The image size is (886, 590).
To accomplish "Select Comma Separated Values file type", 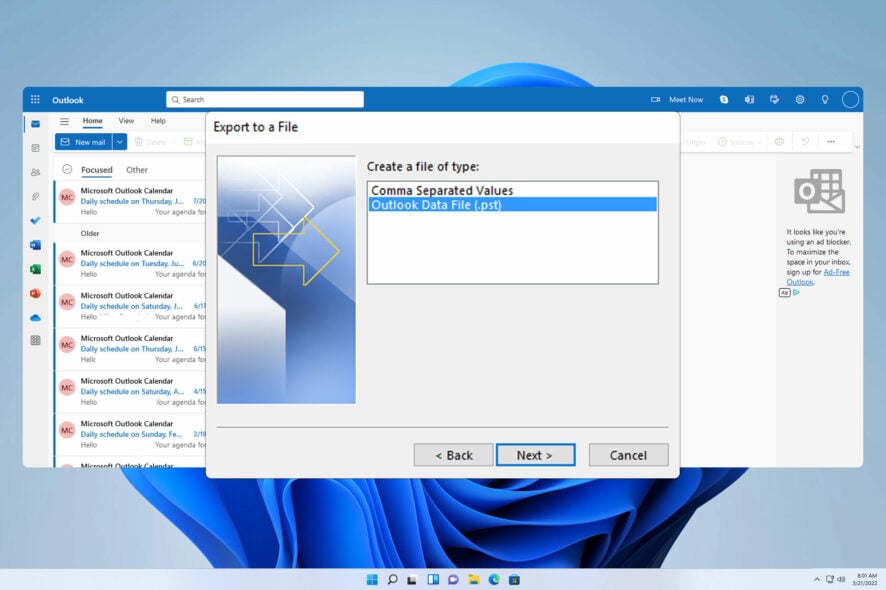I will (x=511, y=190).
